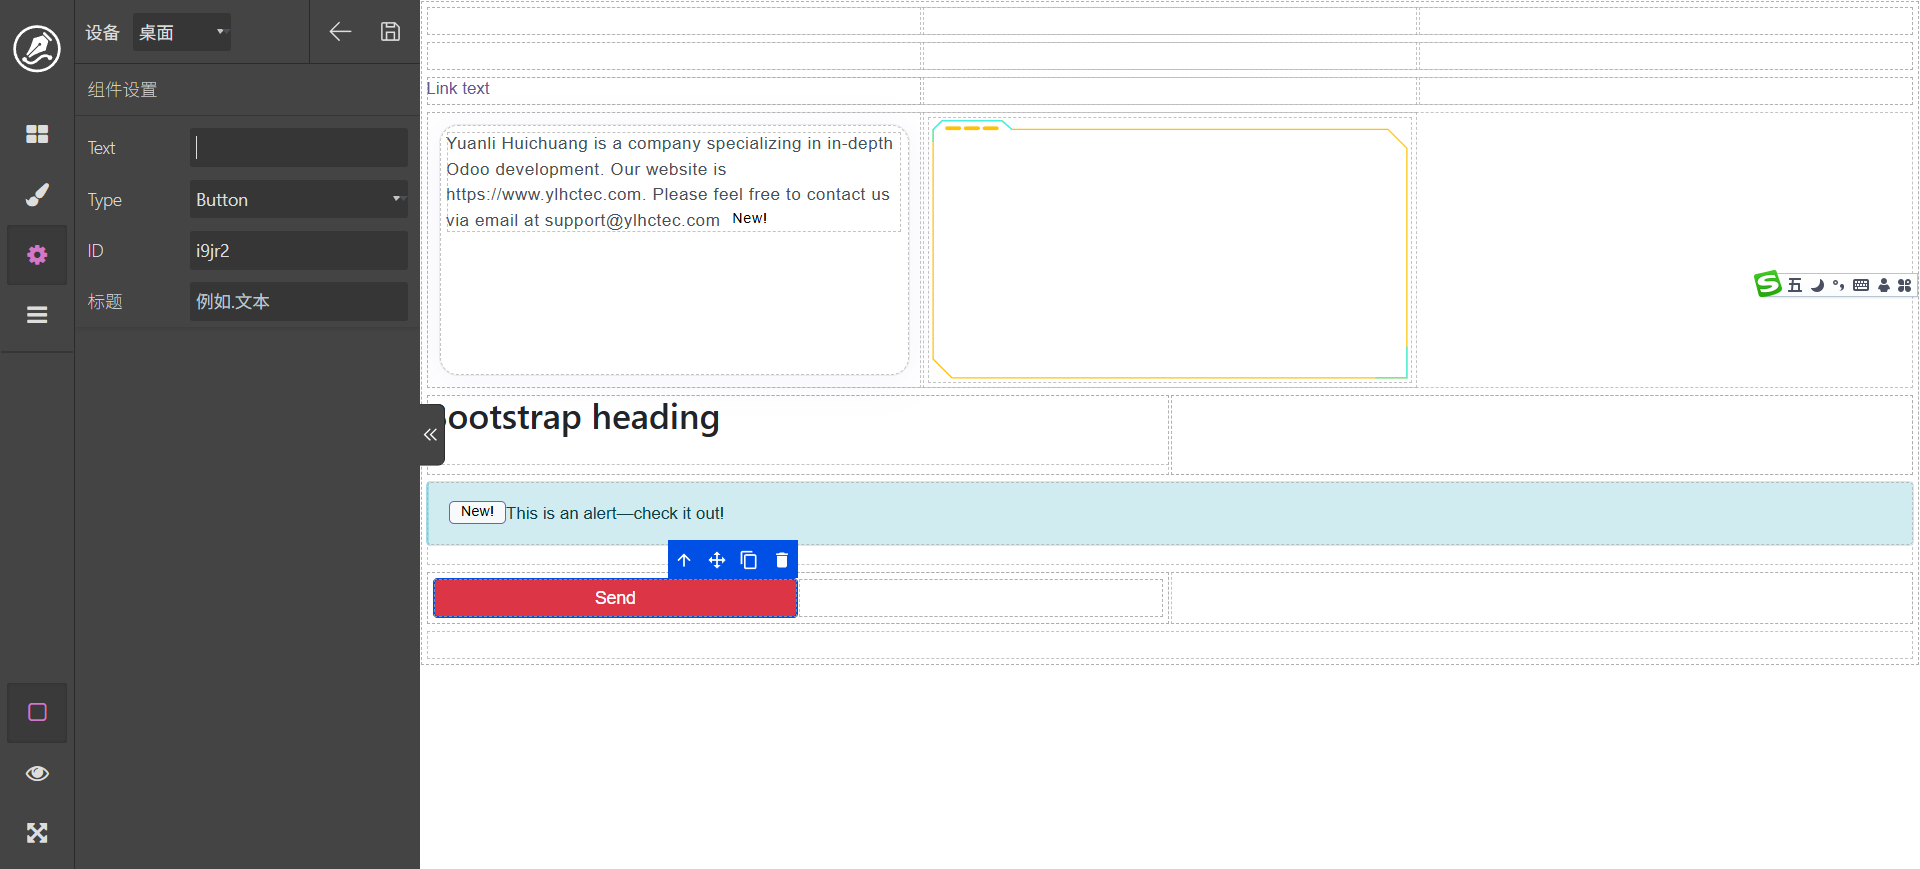The width and height of the screenshot is (1920, 869).
Task: Click the back arrow icon
Action: pyautogui.click(x=340, y=32)
